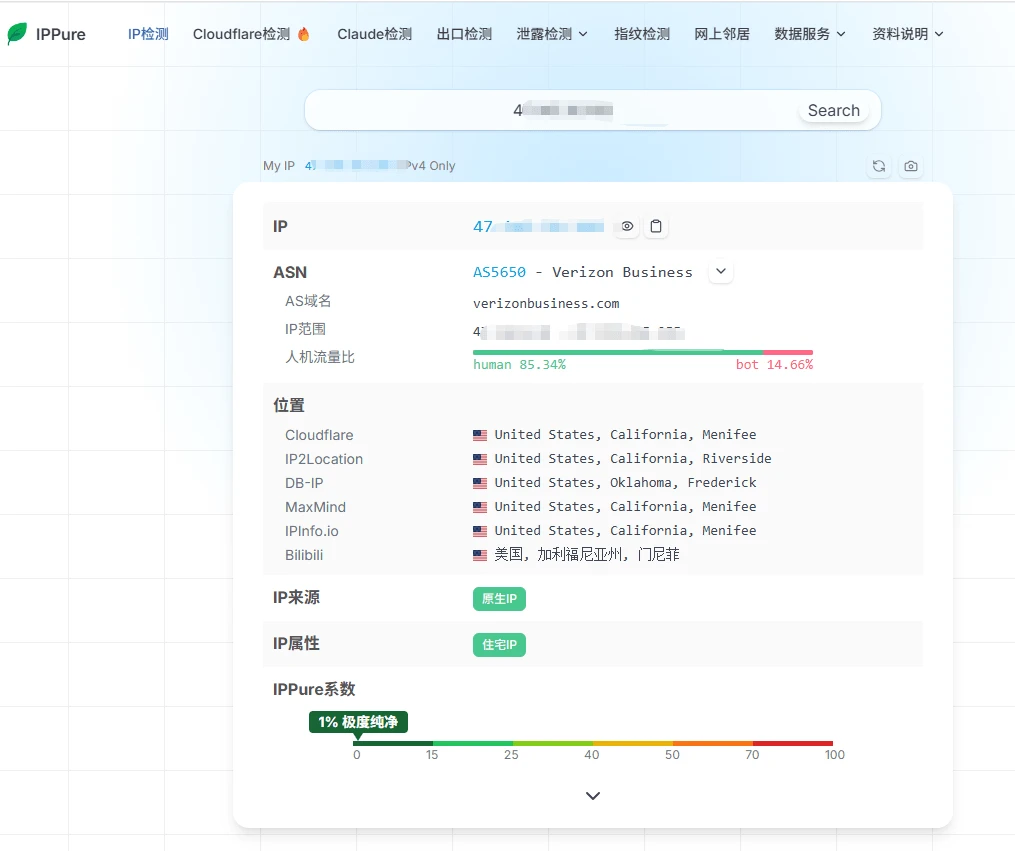Click the refresh icon beside My IP
The width and height of the screenshot is (1015, 851).
[878, 166]
